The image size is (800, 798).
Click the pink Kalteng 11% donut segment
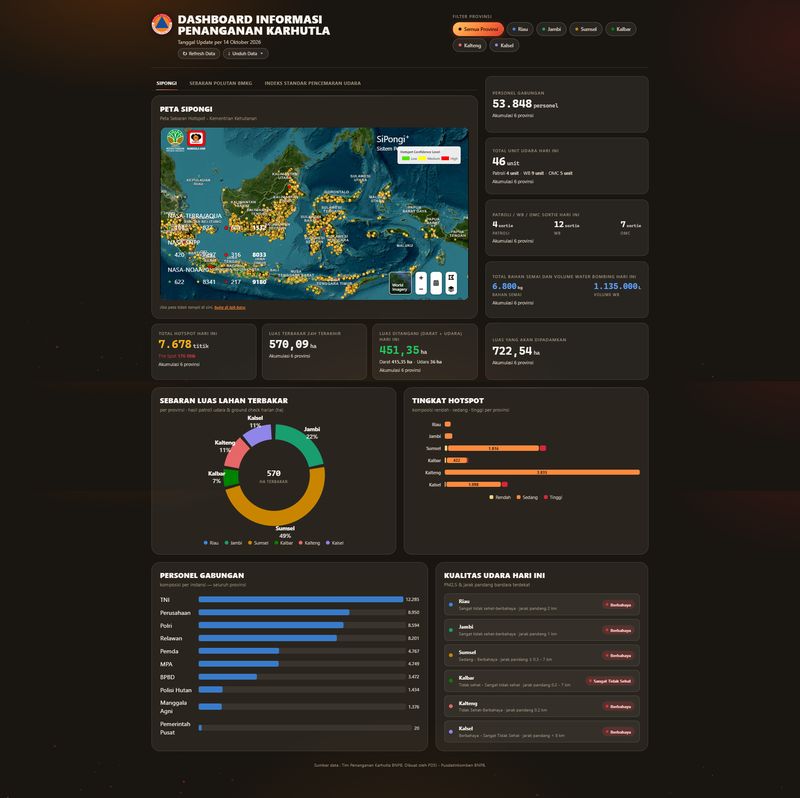235,455
